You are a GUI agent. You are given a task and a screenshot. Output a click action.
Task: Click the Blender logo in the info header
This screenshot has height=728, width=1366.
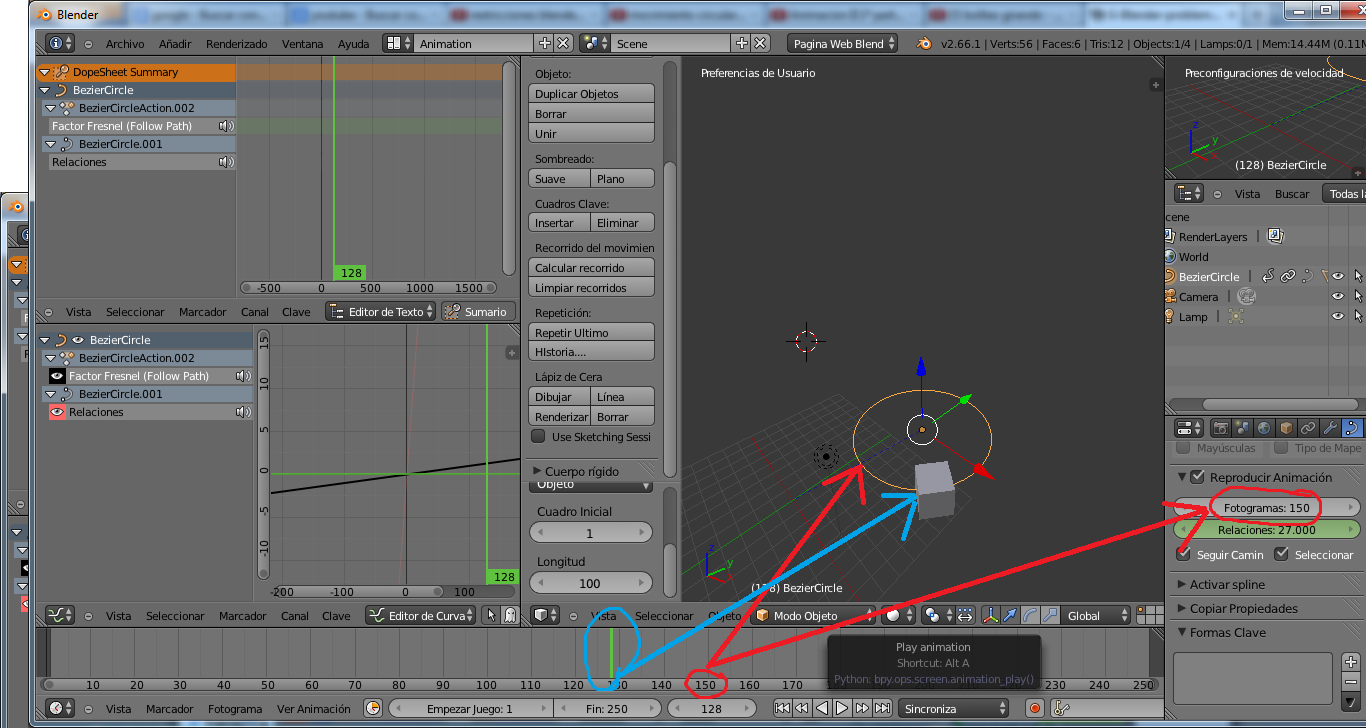point(924,44)
